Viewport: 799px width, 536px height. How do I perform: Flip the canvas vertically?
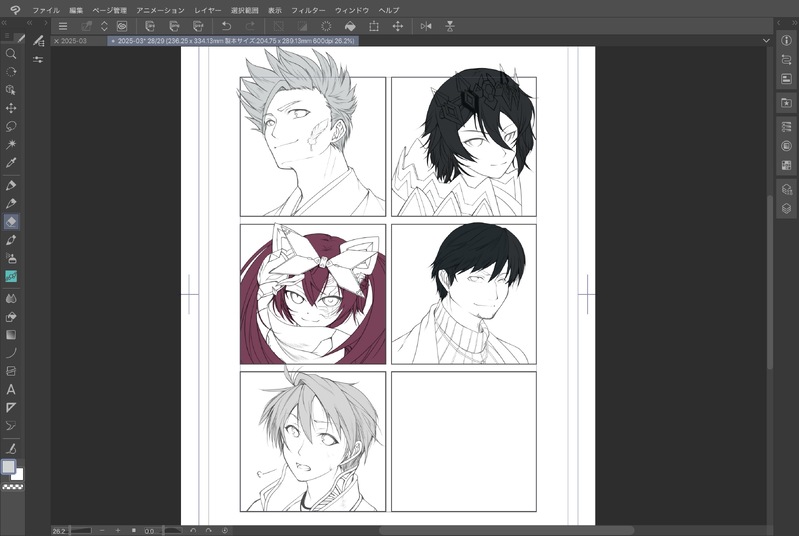click(450, 26)
